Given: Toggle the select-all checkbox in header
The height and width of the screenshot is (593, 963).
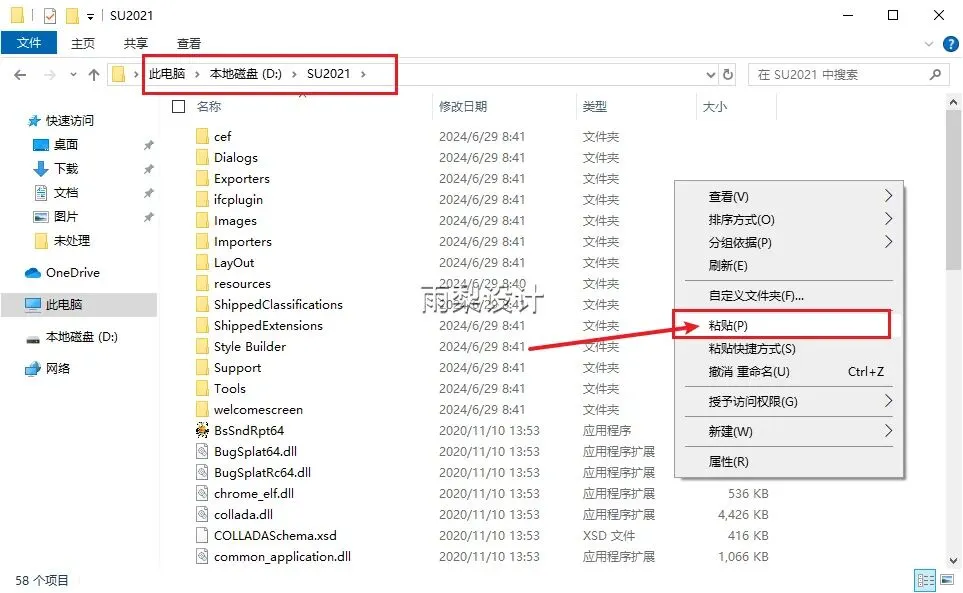Looking at the screenshot, I should pyautogui.click(x=179, y=107).
